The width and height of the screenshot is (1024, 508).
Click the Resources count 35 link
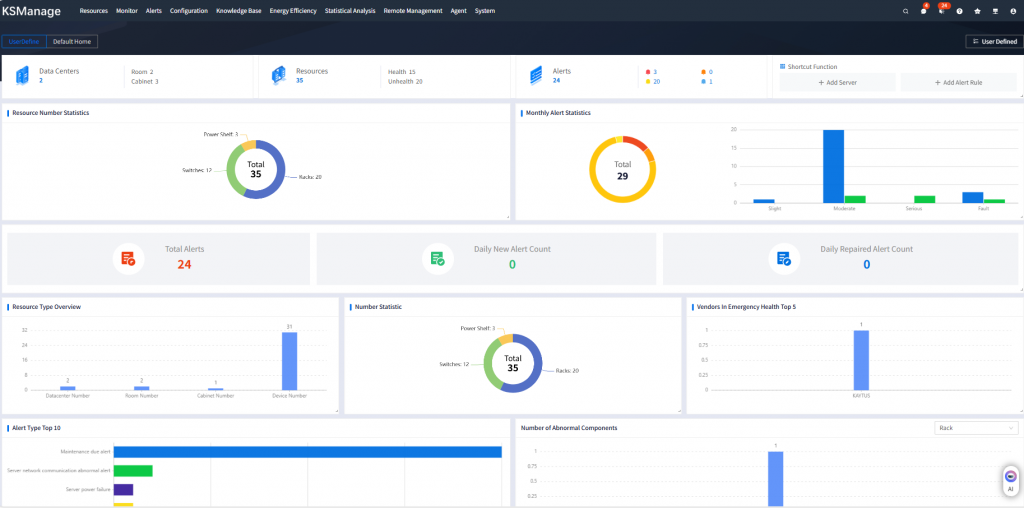(299, 80)
